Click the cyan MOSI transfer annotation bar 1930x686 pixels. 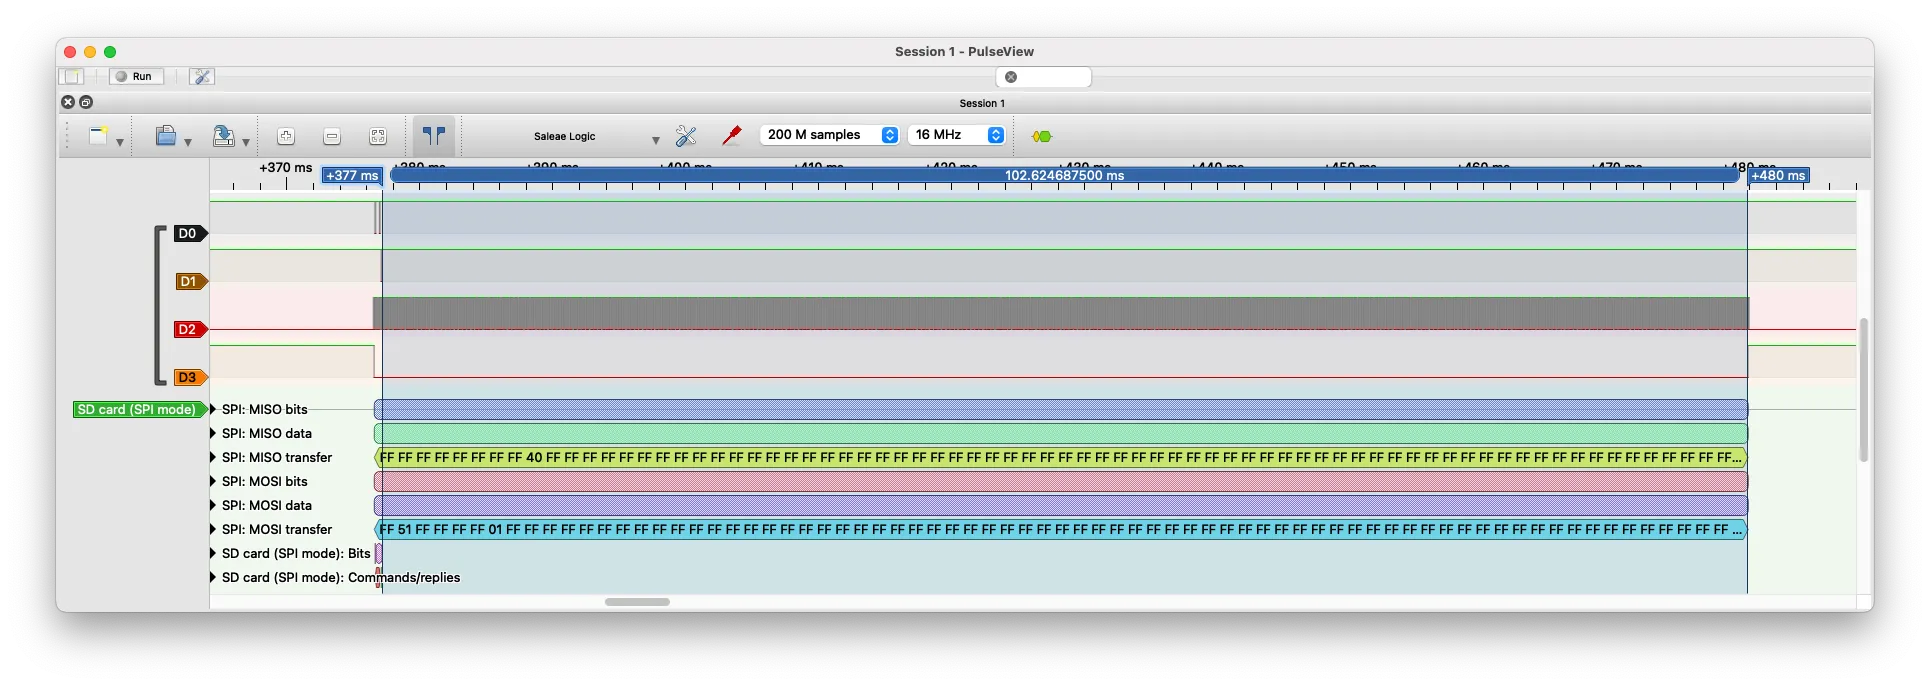point(1061,529)
